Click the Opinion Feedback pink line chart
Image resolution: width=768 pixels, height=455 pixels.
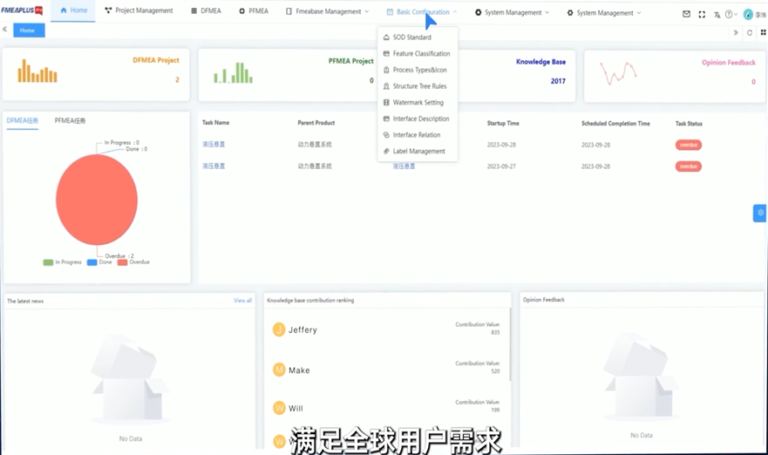pos(618,73)
